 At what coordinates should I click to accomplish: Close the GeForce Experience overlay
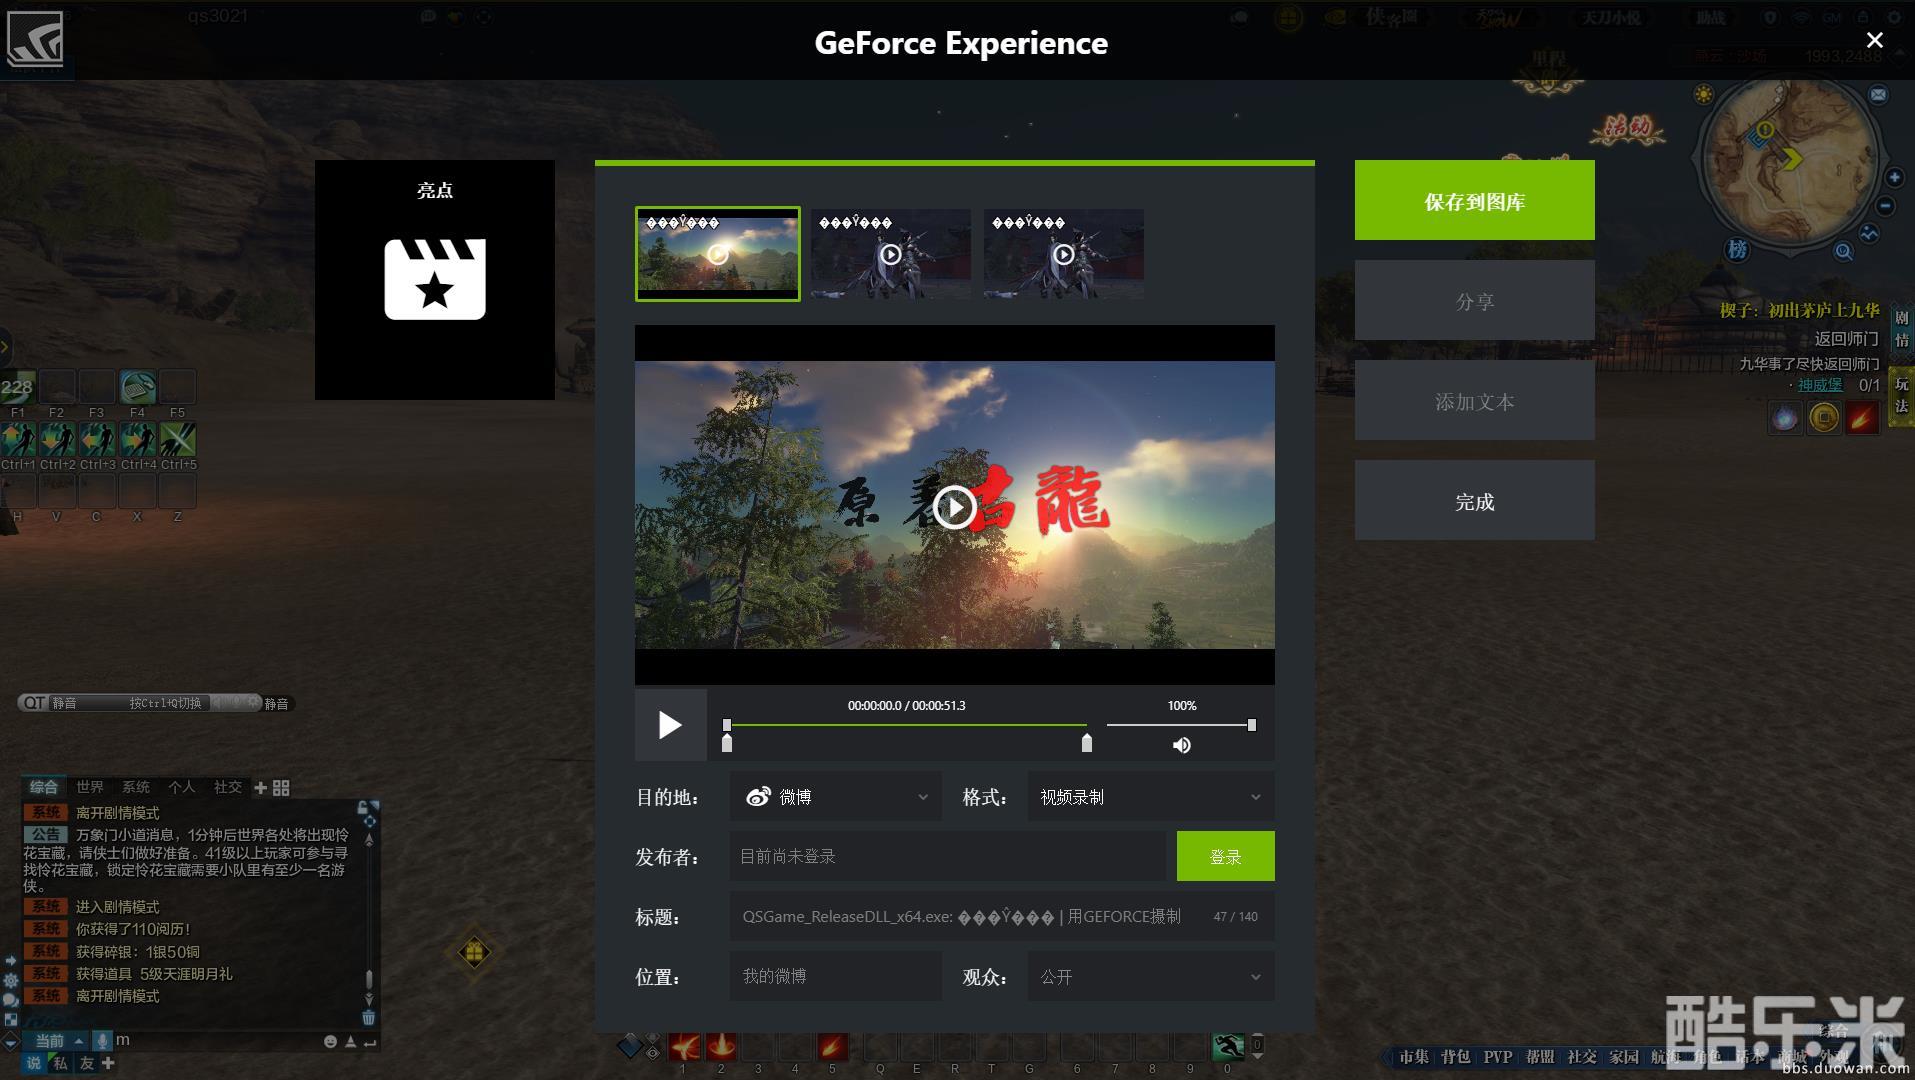coord(1875,40)
